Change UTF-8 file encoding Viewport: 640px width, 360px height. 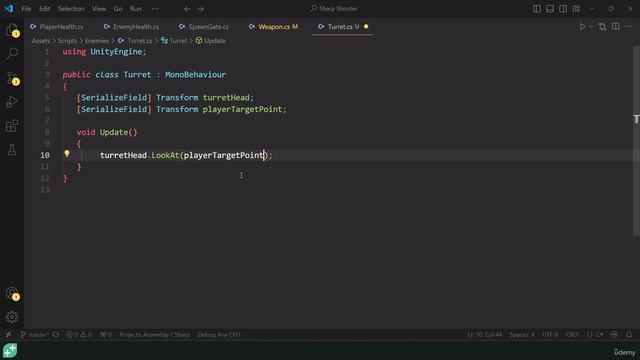tap(550, 334)
